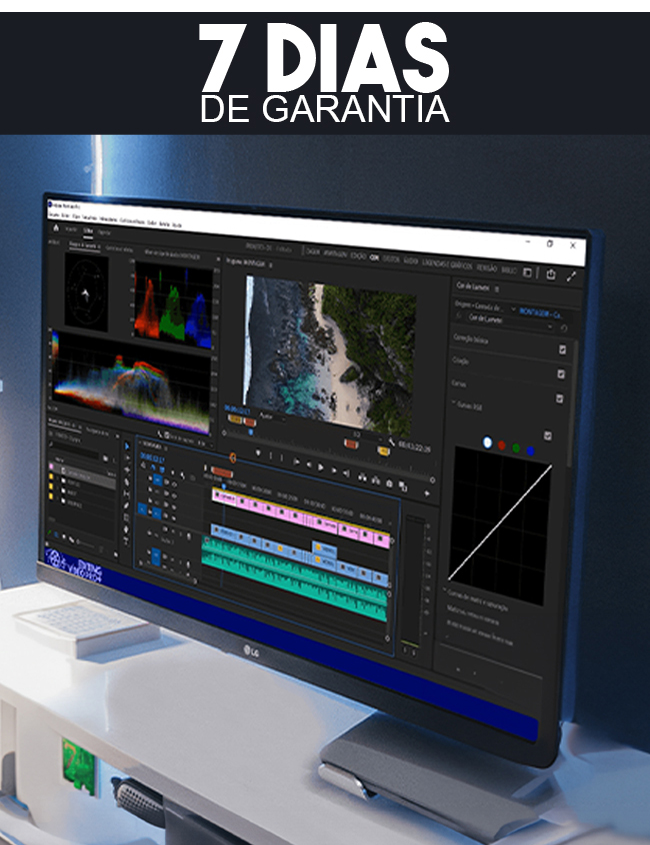650x845 pixels.
Task: Select the green curve channel circle
Action: tap(516, 448)
